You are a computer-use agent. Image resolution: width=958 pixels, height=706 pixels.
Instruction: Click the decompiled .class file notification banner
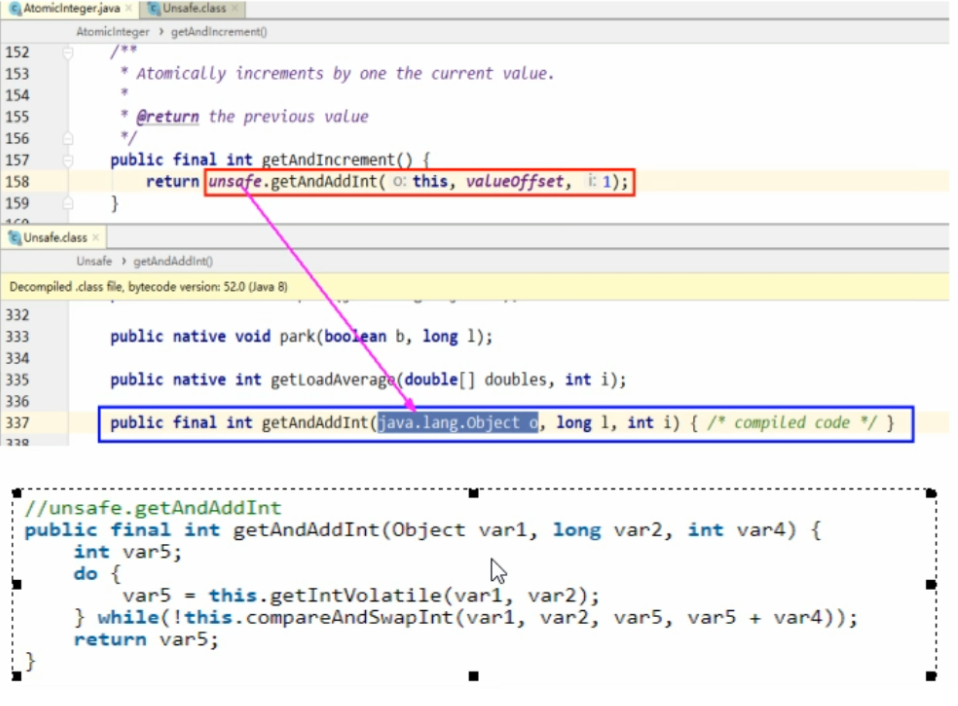[475, 287]
